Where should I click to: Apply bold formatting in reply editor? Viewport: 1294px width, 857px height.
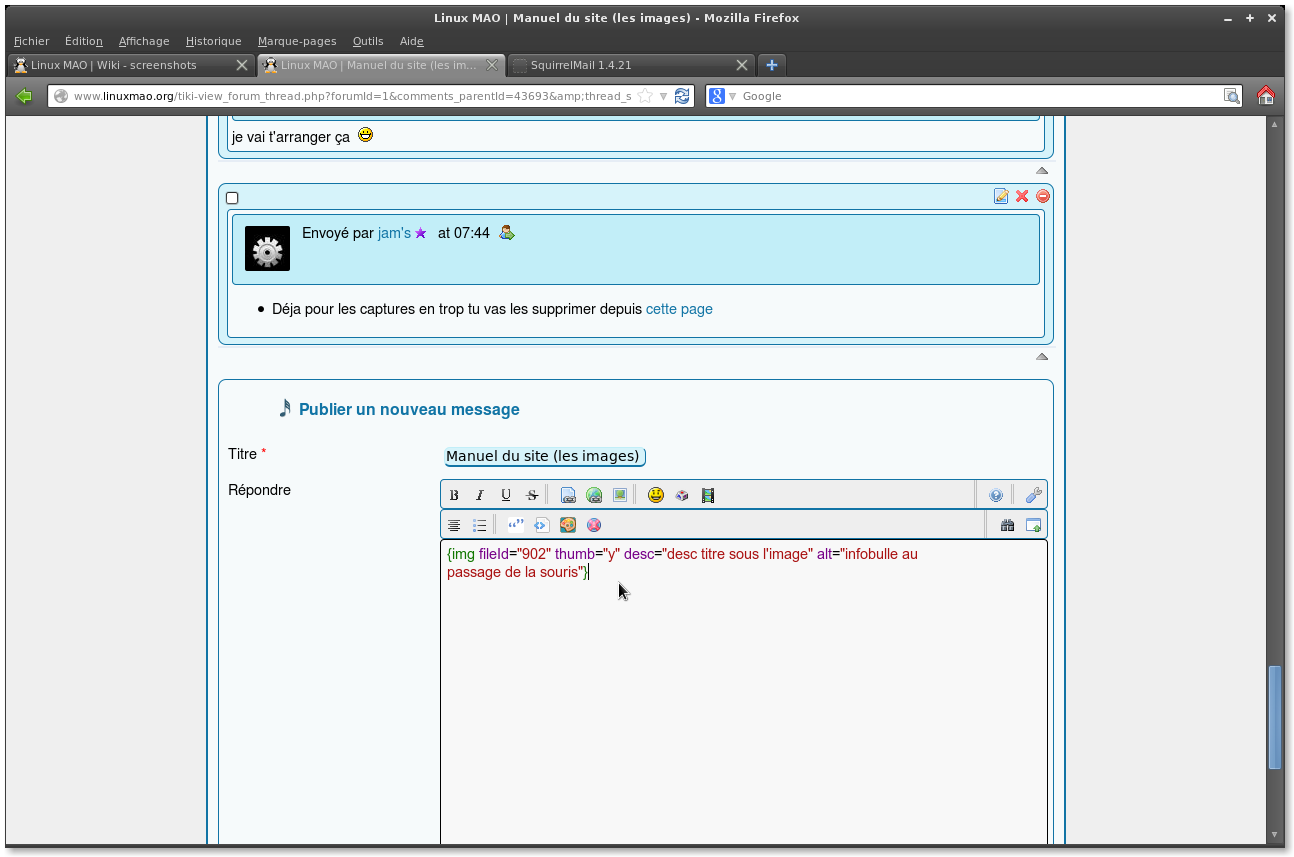[x=454, y=495]
